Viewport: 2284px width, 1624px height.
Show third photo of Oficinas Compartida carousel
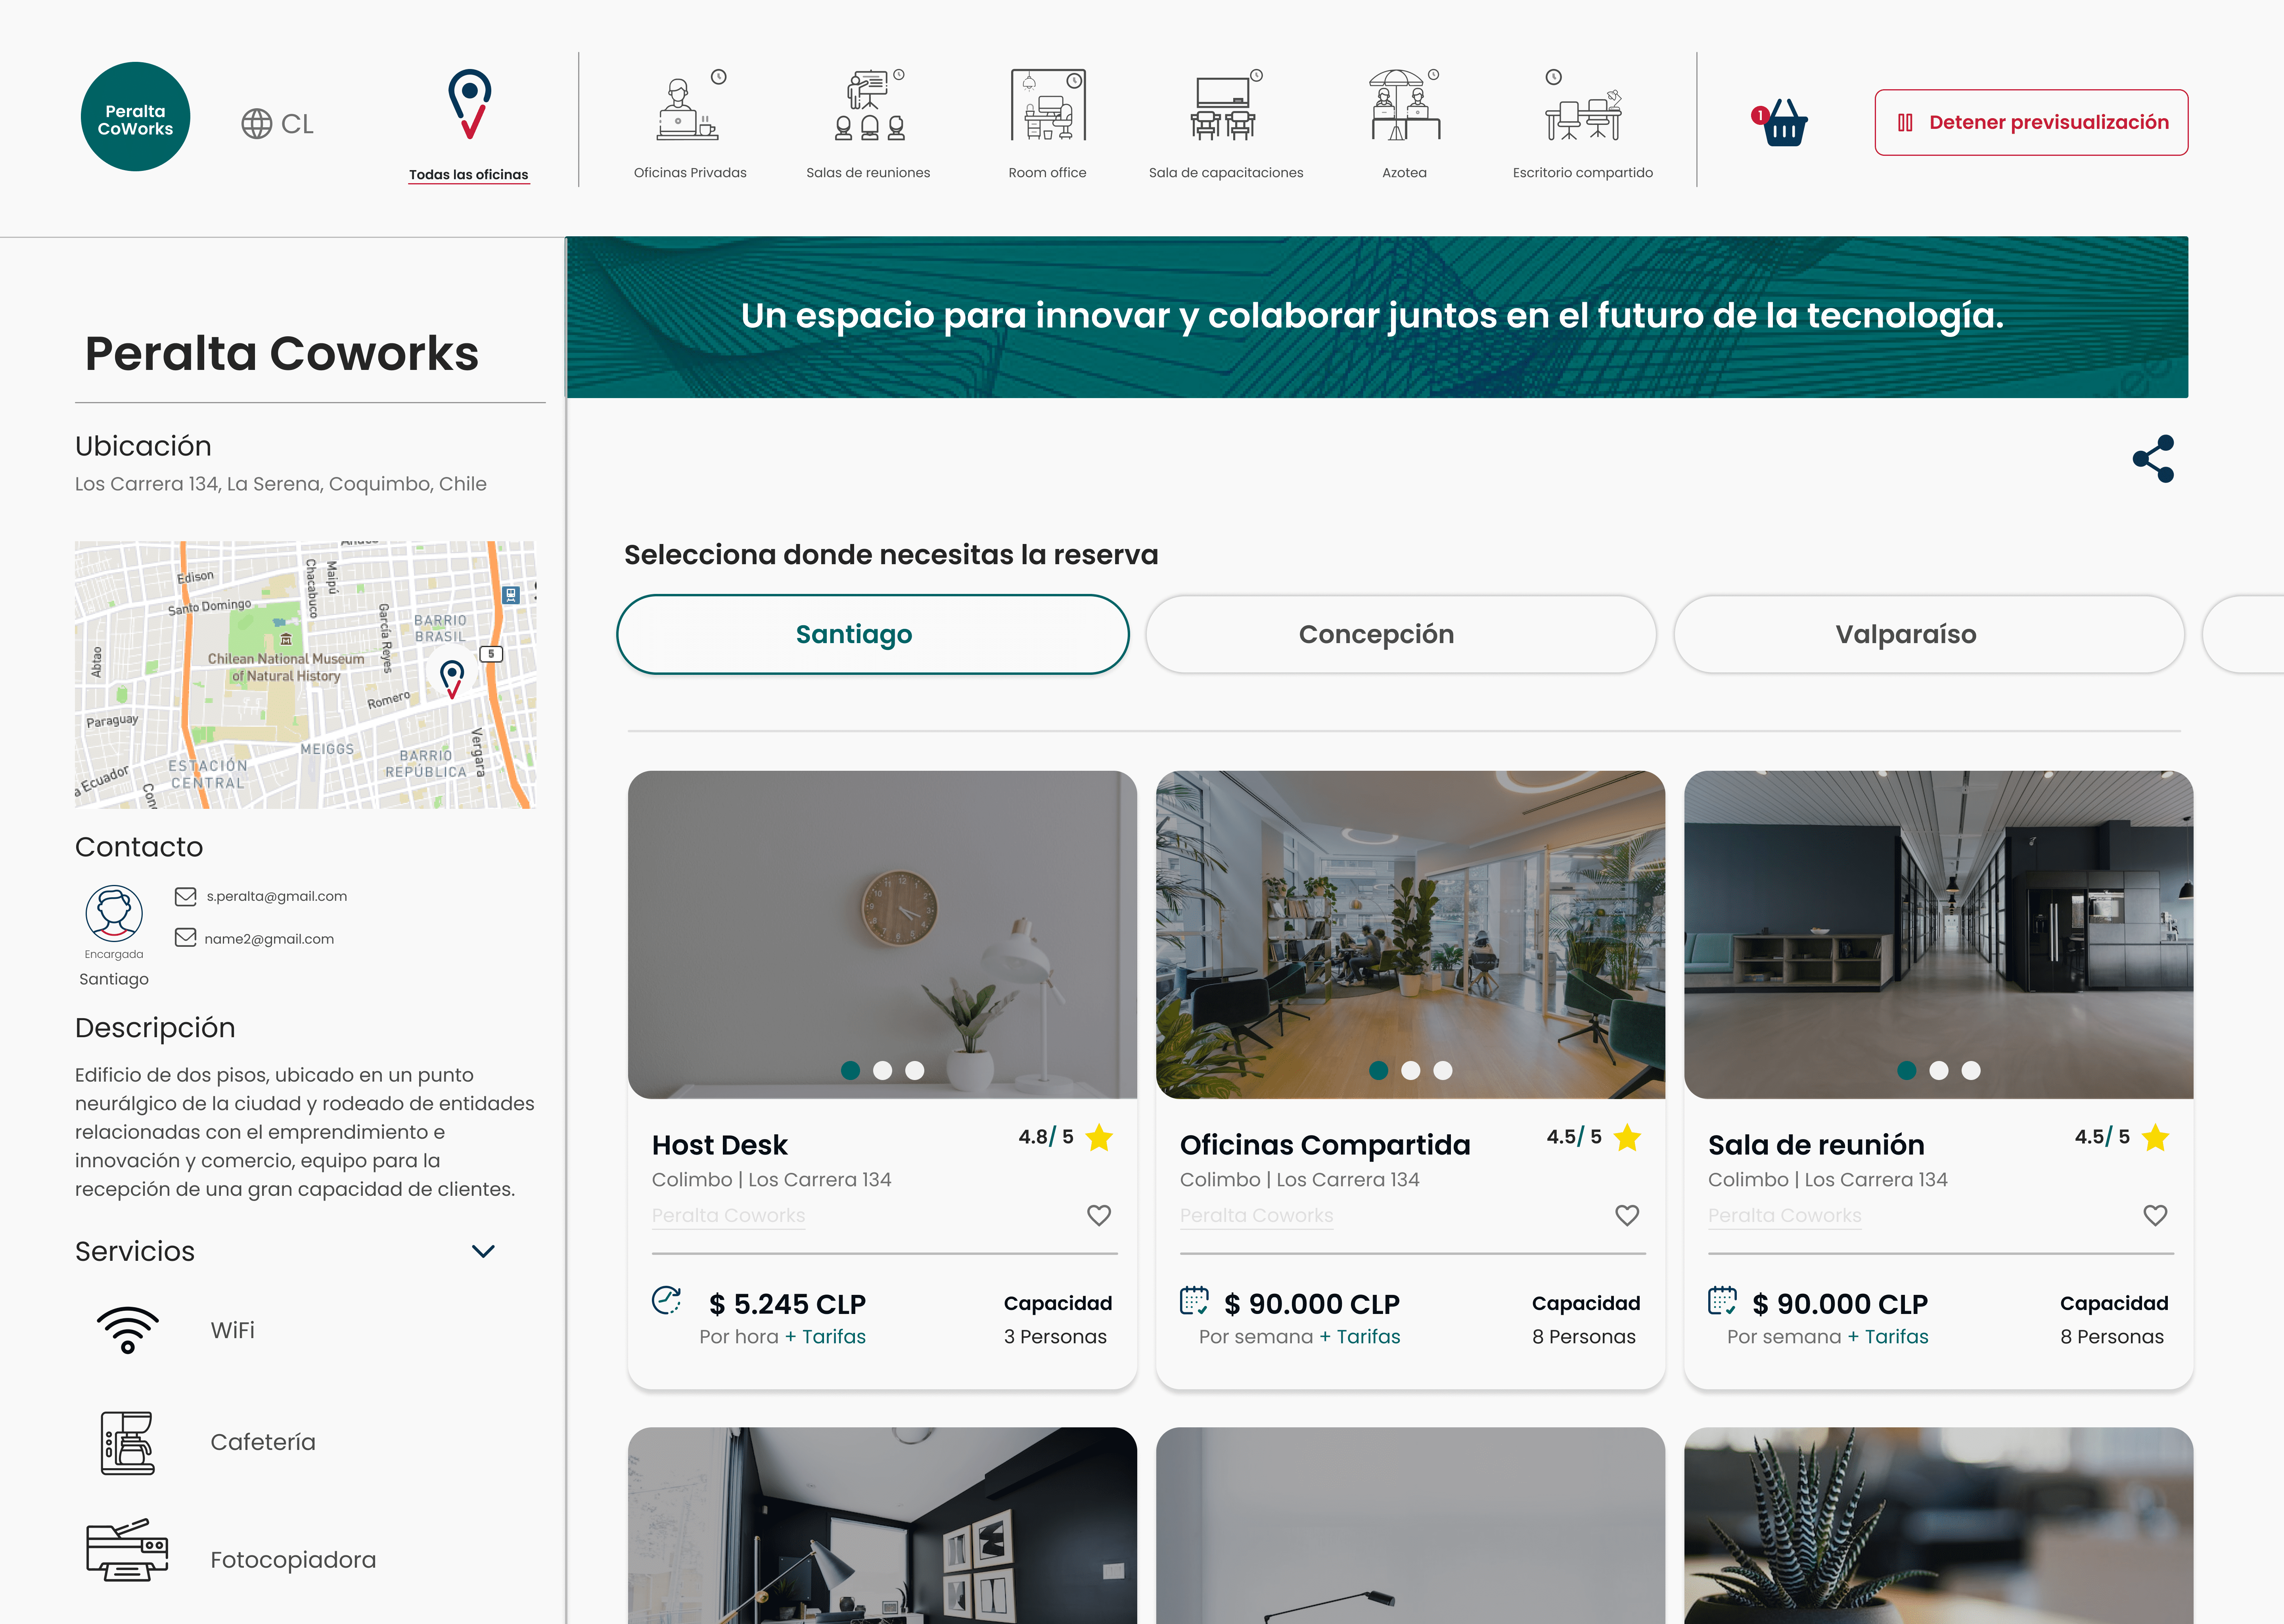click(x=1442, y=1070)
